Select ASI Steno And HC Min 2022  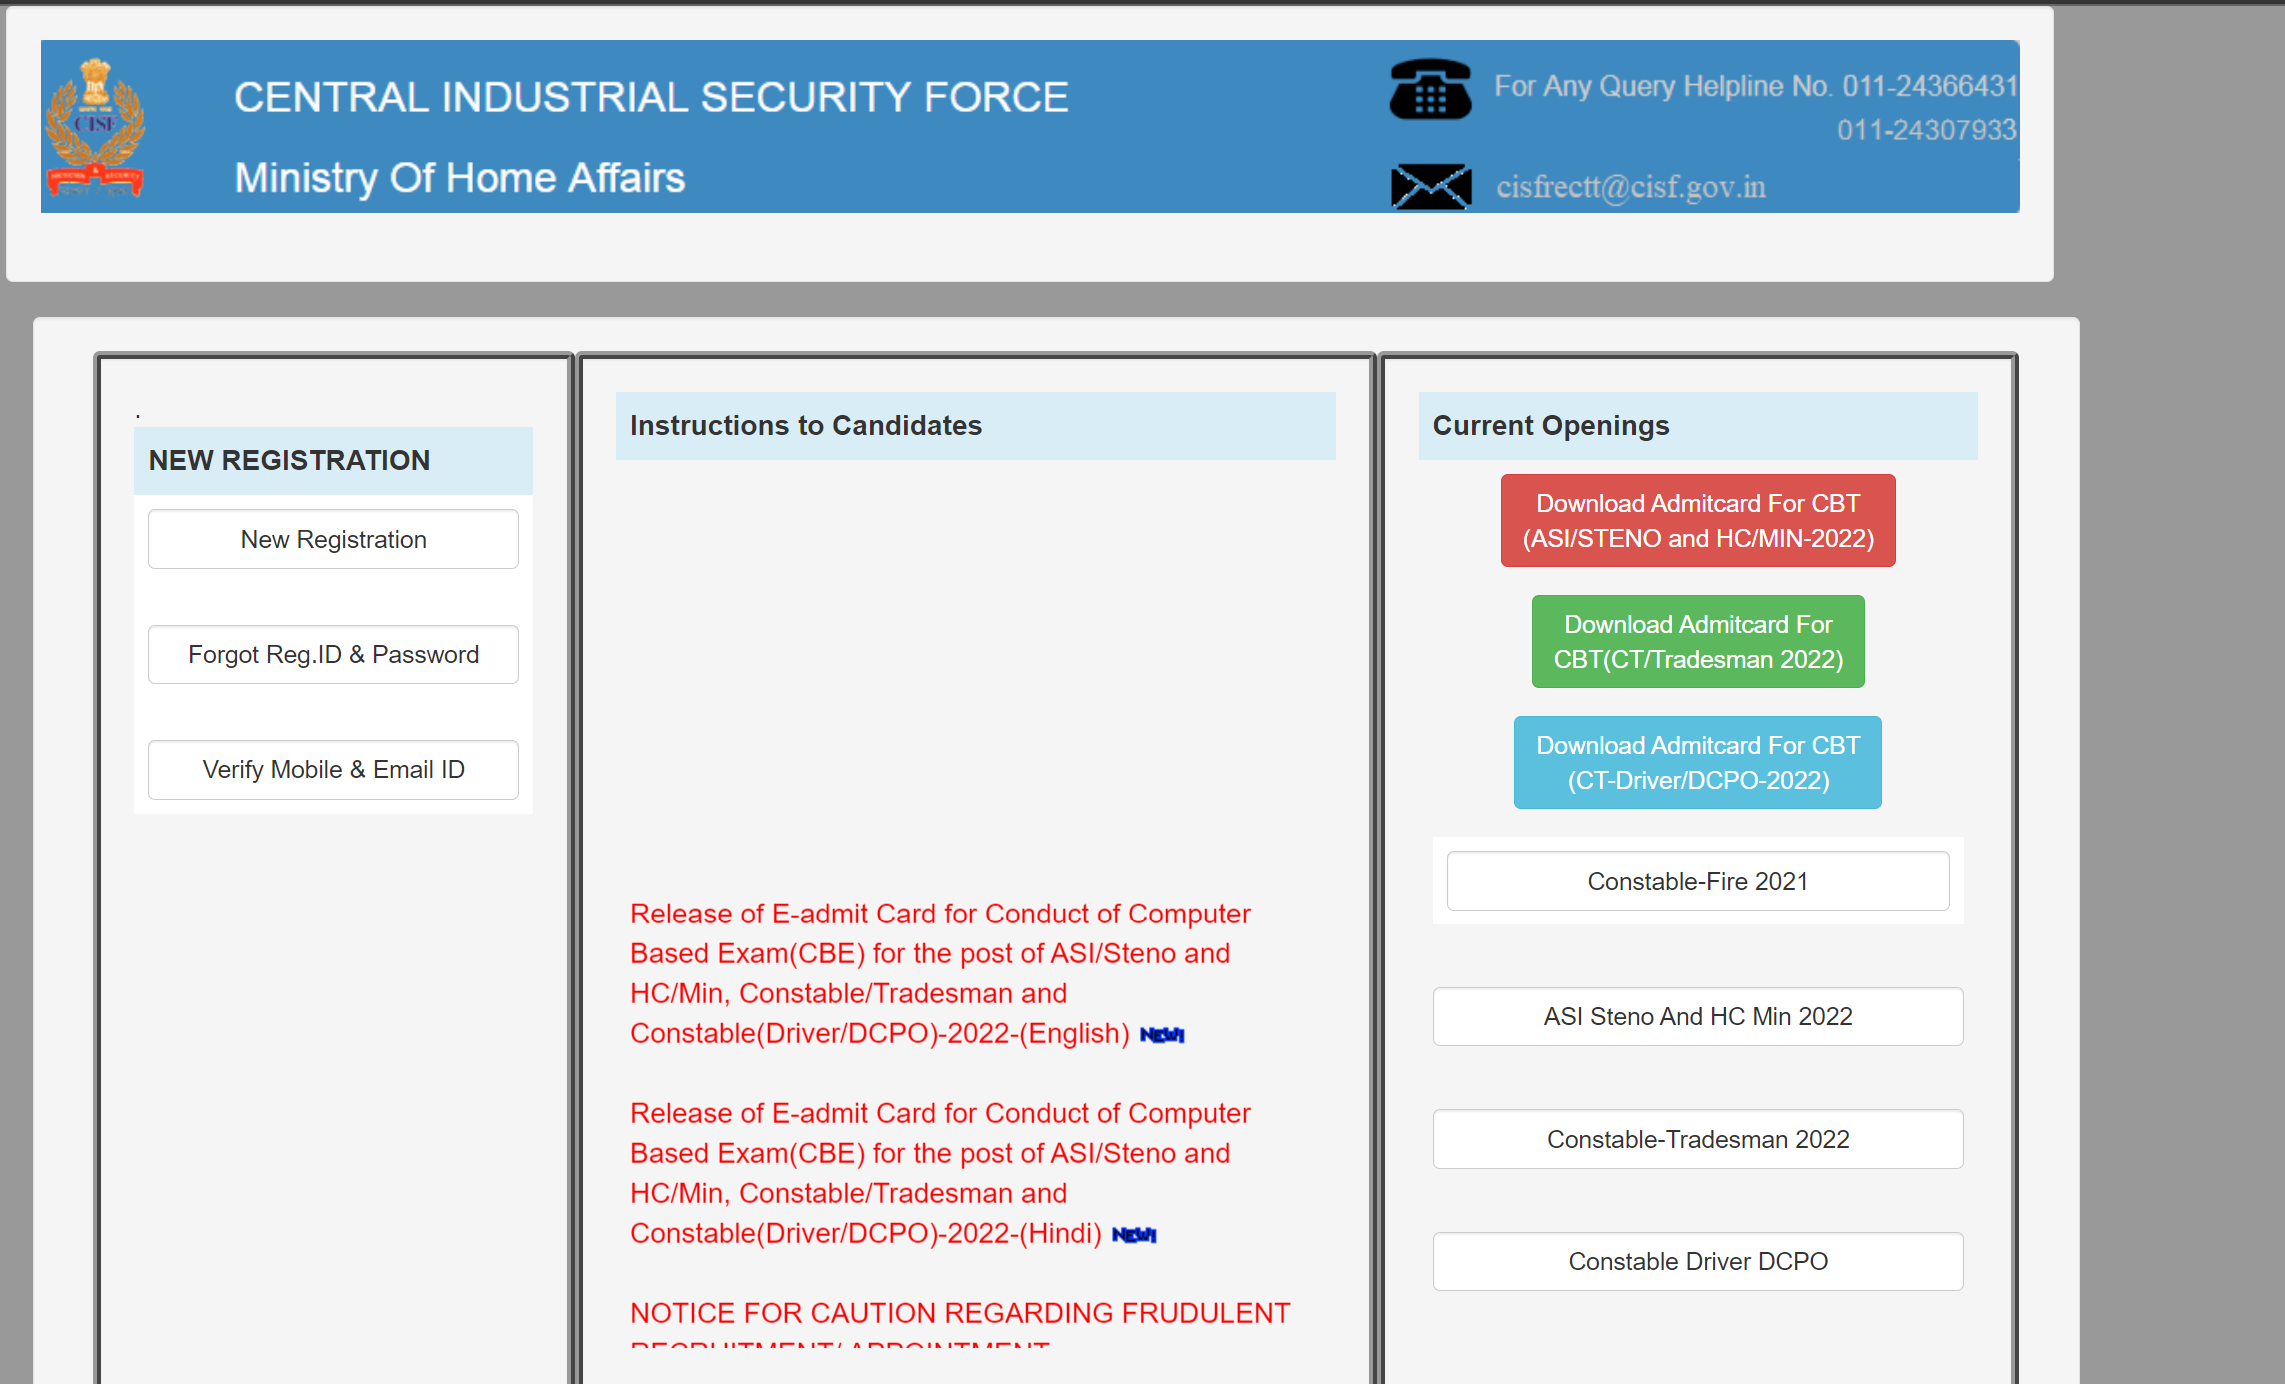coord(1698,1016)
